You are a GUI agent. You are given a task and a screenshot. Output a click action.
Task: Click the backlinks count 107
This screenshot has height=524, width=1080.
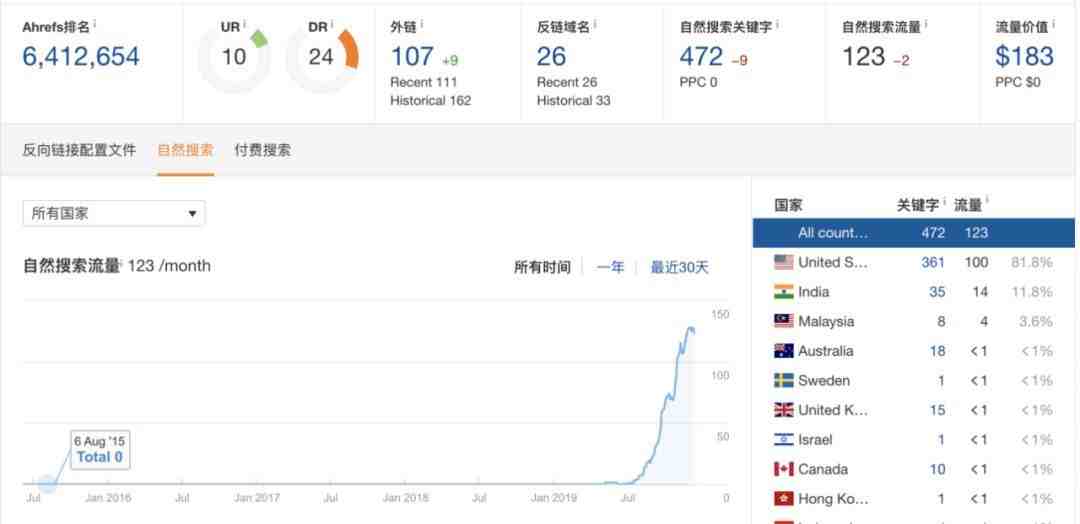[x=412, y=56]
